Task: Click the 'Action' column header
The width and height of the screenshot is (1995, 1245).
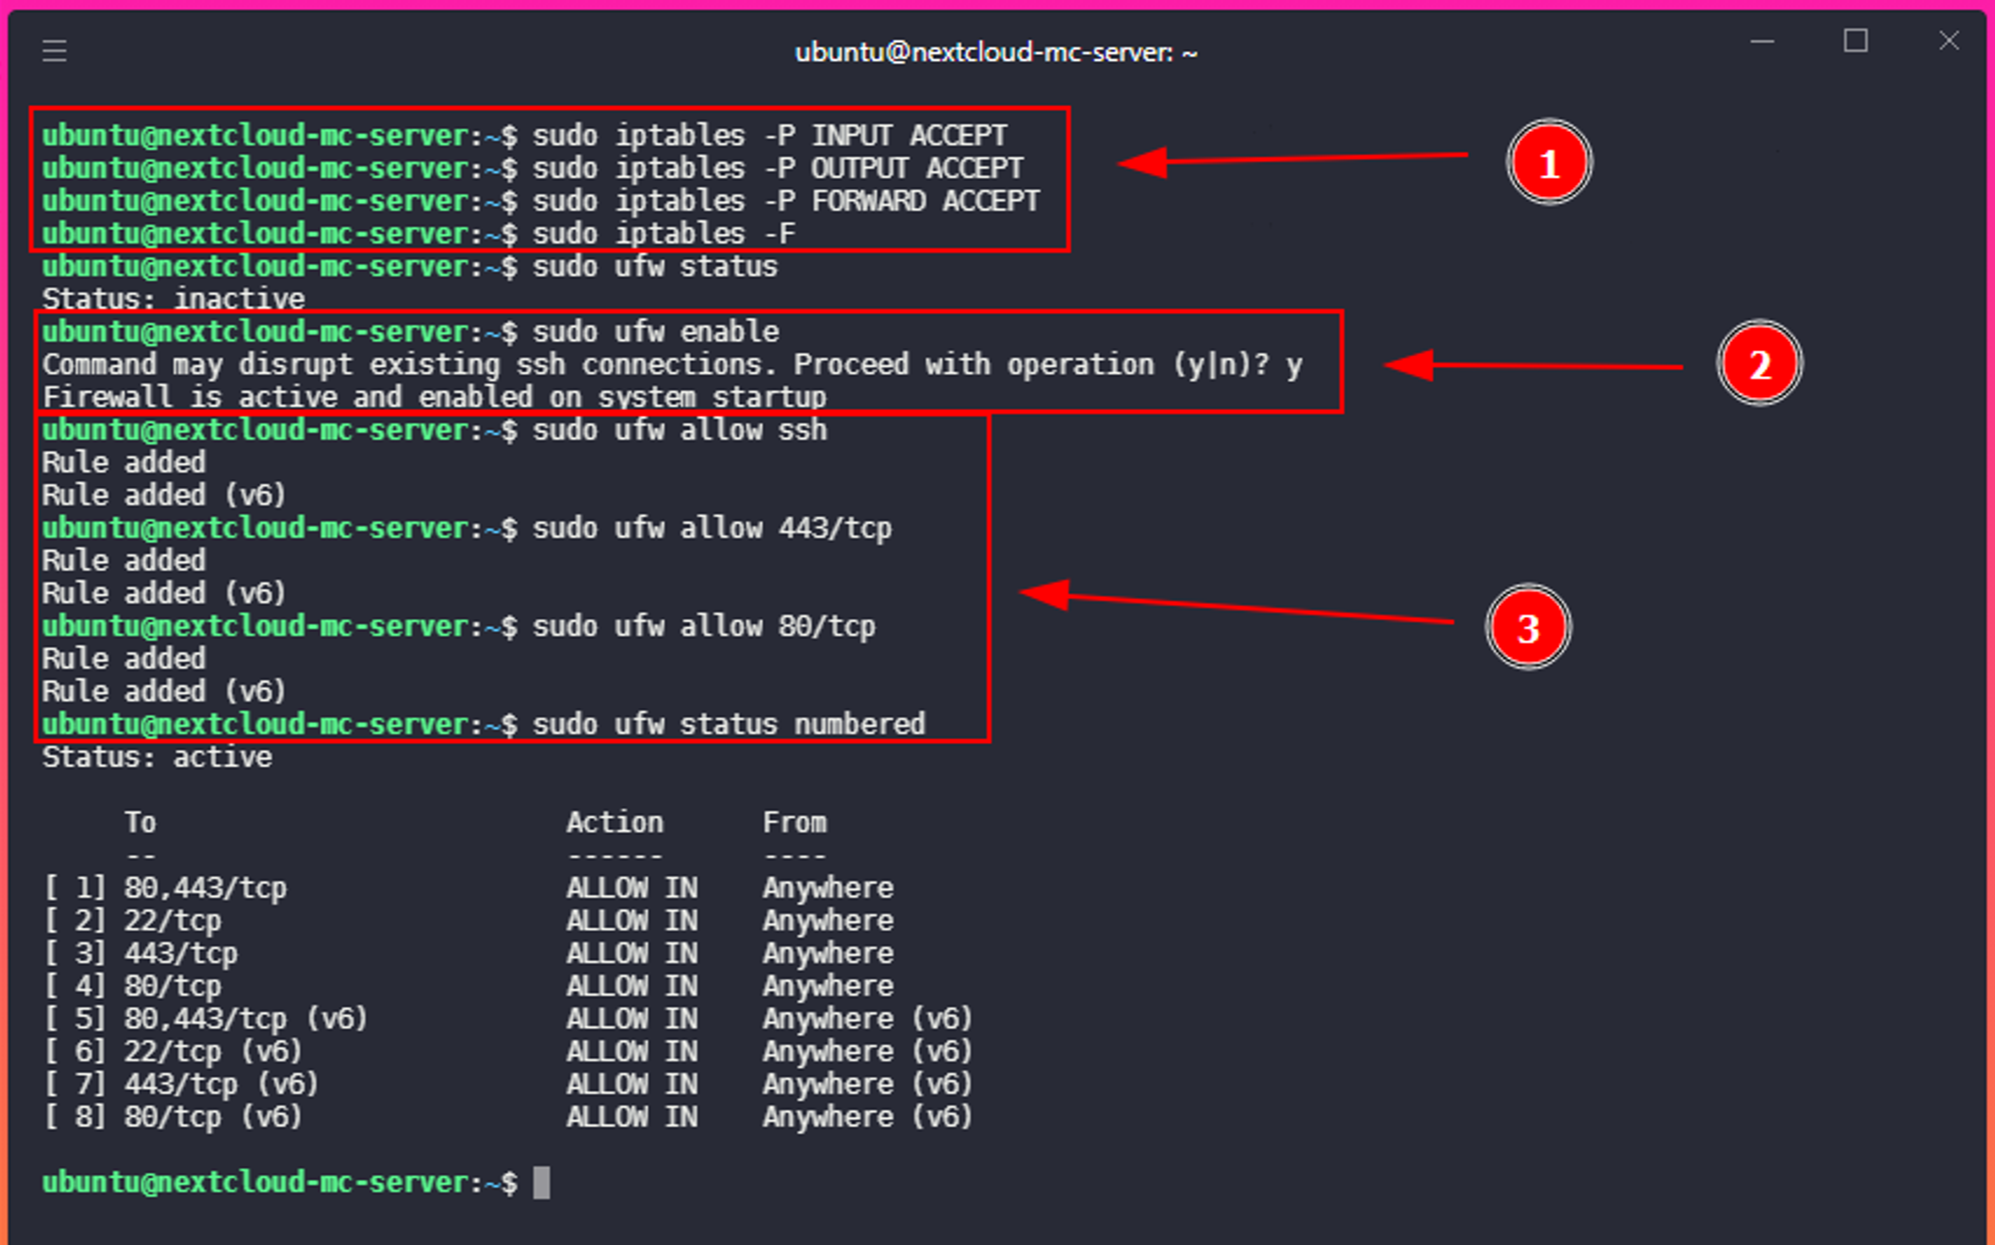Action: point(615,822)
